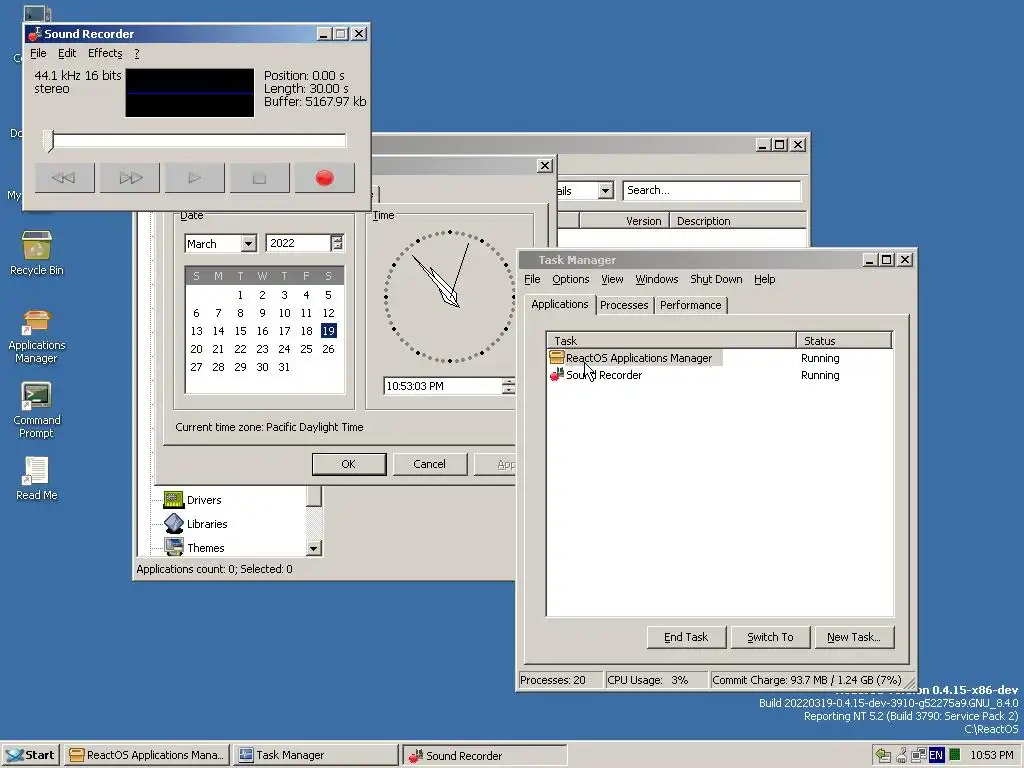Open Task Manager Options menu

pyautogui.click(x=571, y=280)
